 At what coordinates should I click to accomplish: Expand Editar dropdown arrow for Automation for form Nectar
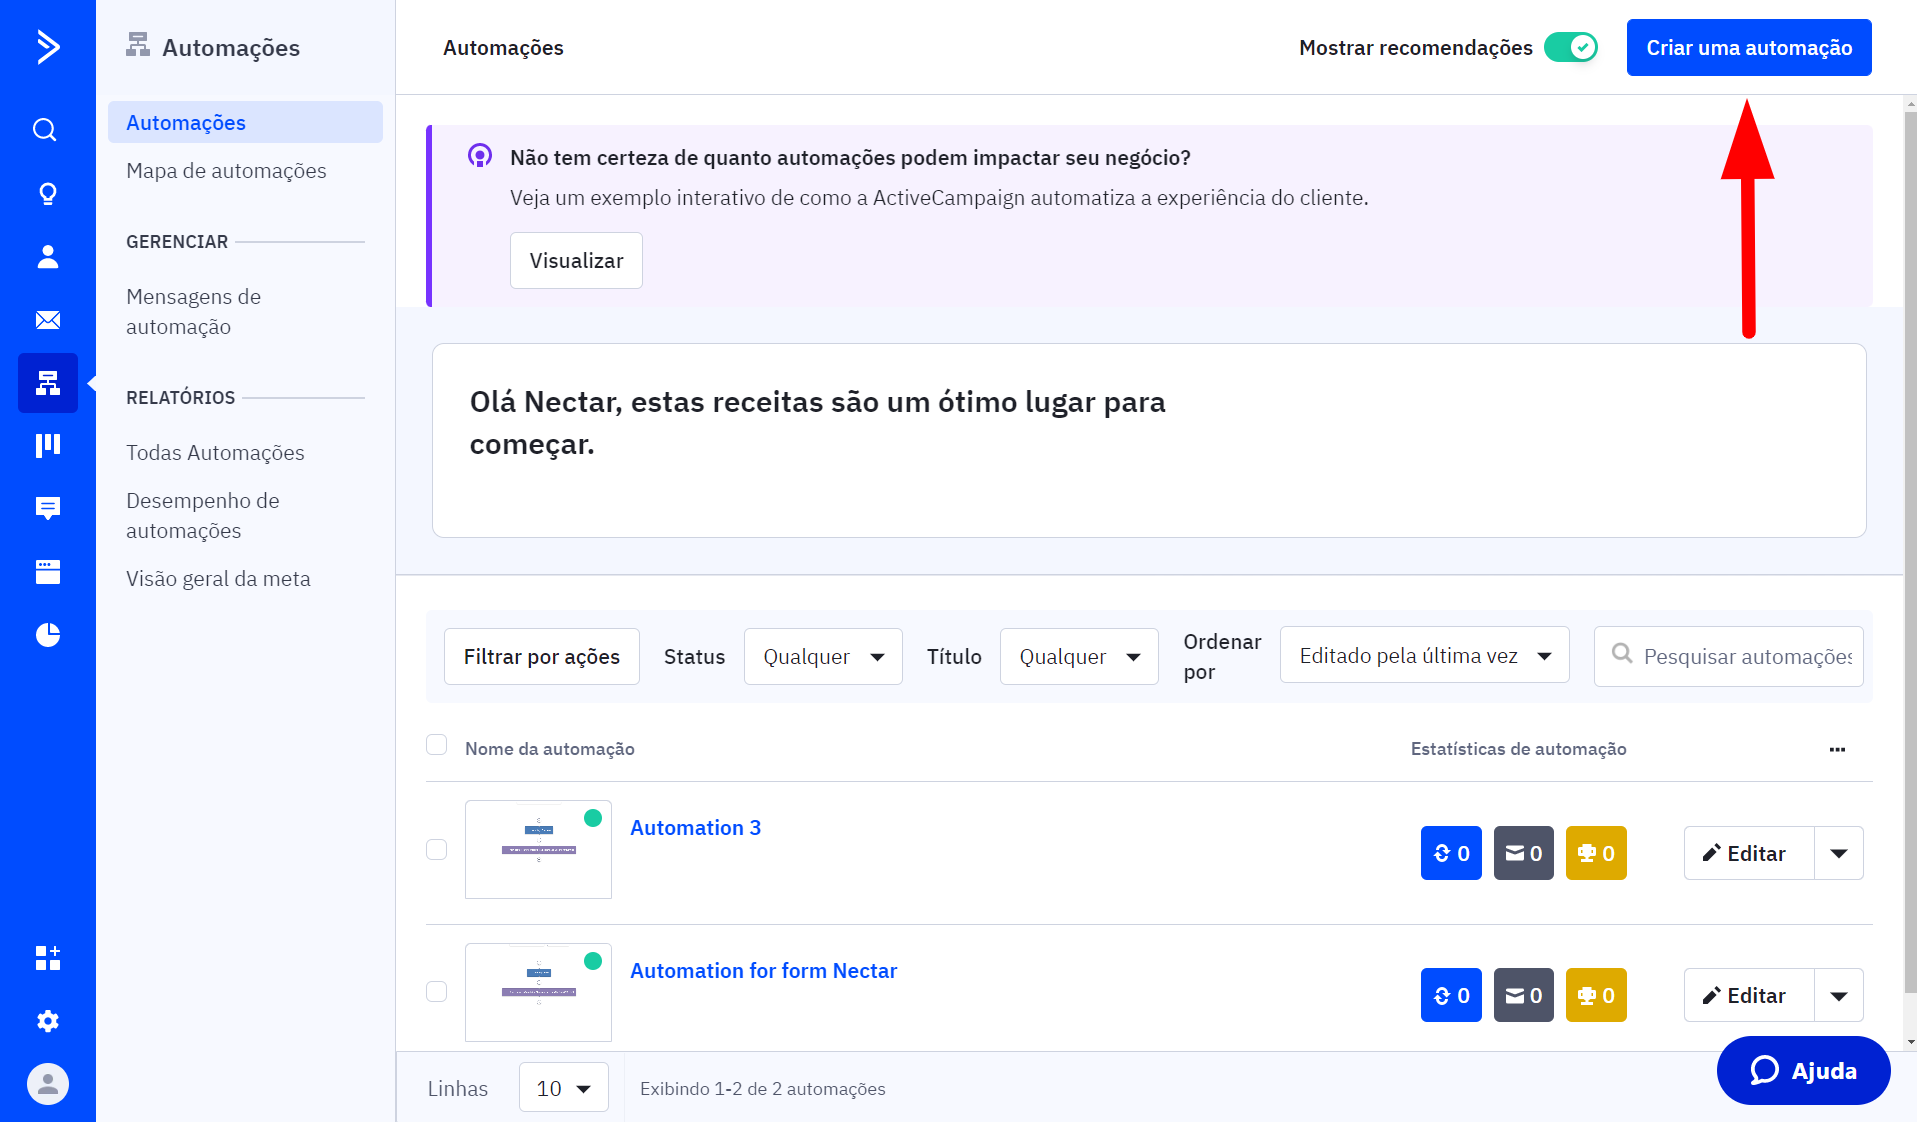(1839, 995)
